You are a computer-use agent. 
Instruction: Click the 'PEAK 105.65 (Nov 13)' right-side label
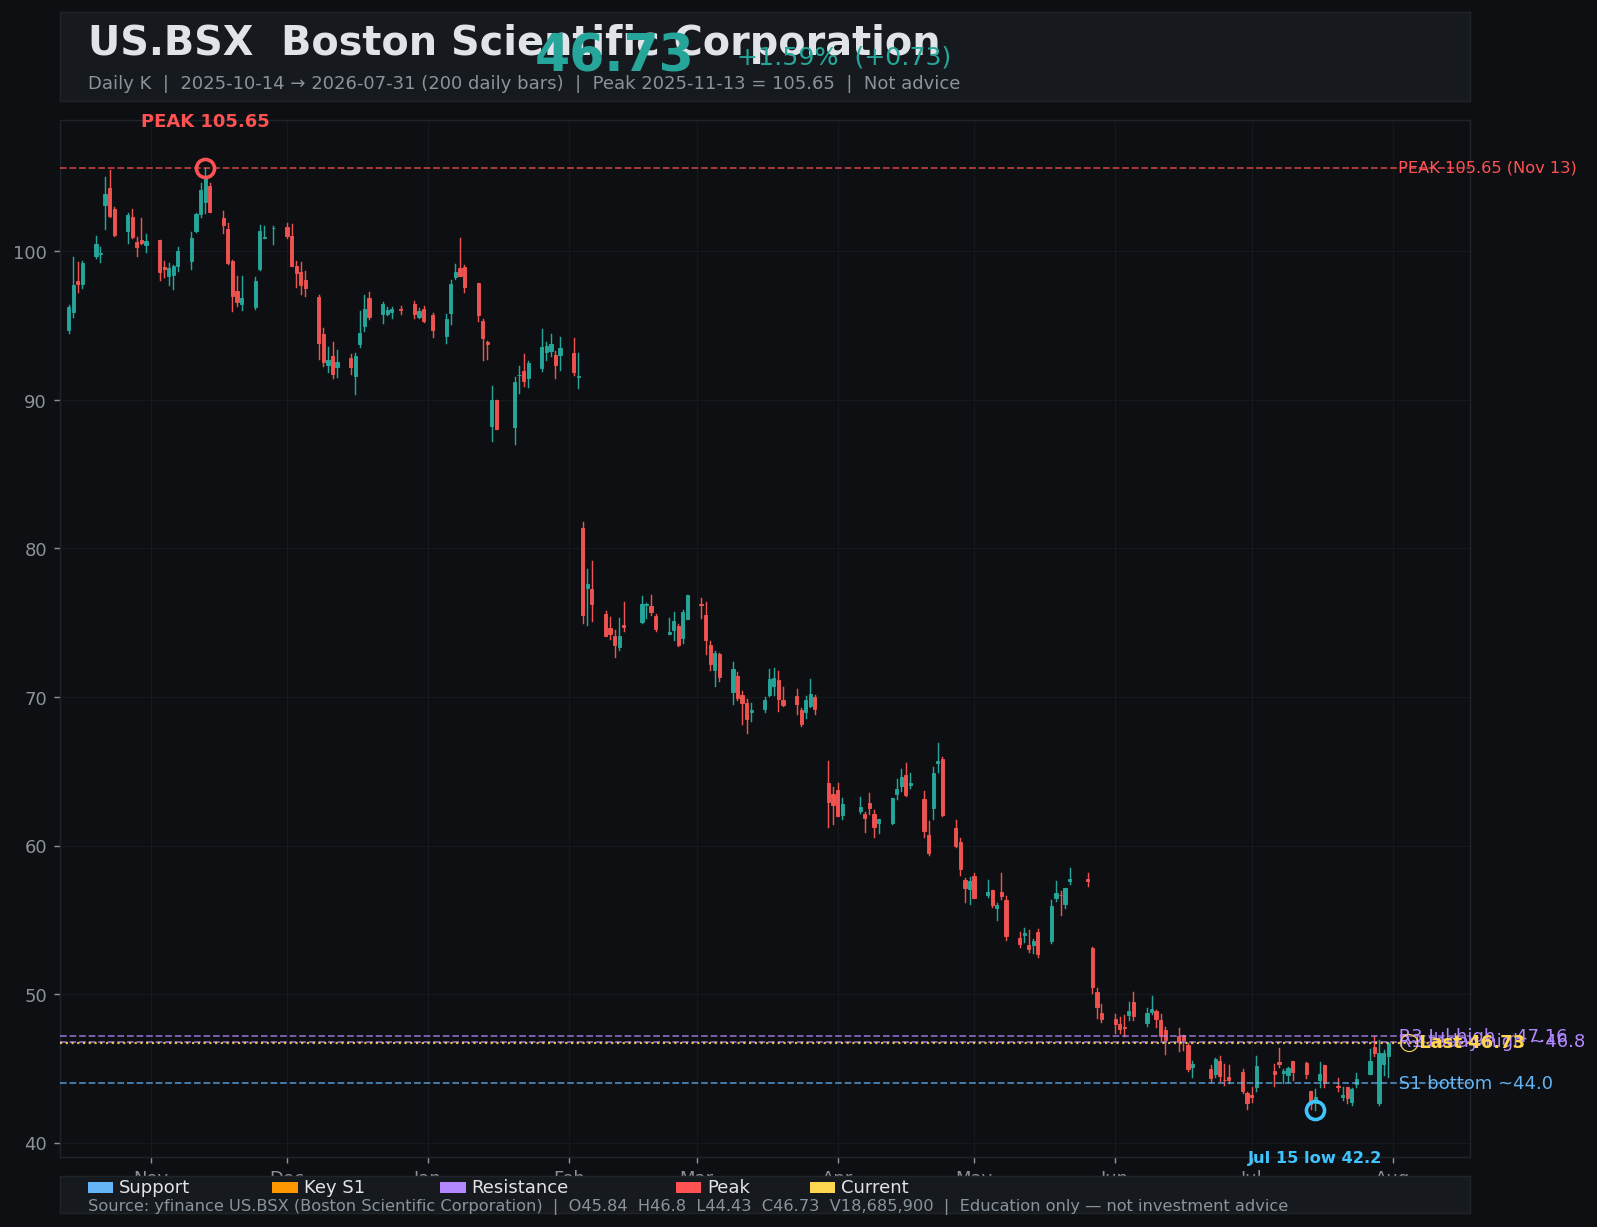pos(1487,168)
